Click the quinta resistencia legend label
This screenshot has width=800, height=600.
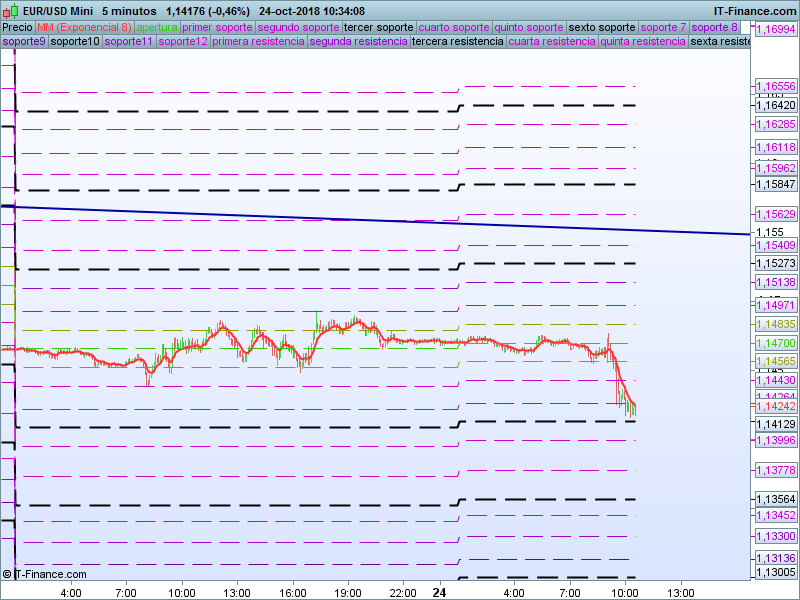(x=643, y=42)
